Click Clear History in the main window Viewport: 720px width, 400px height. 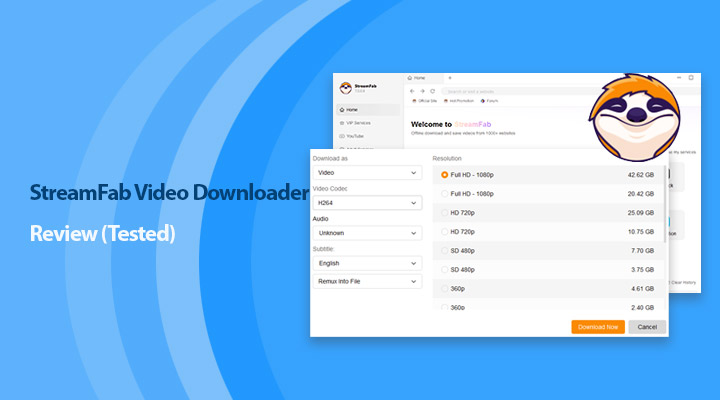coord(683,282)
